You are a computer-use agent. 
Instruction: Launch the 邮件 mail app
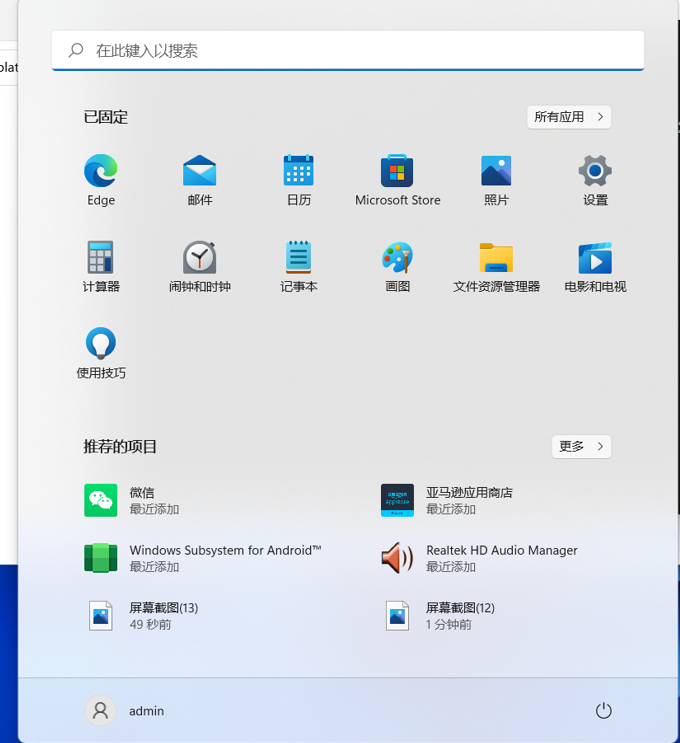[199, 171]
